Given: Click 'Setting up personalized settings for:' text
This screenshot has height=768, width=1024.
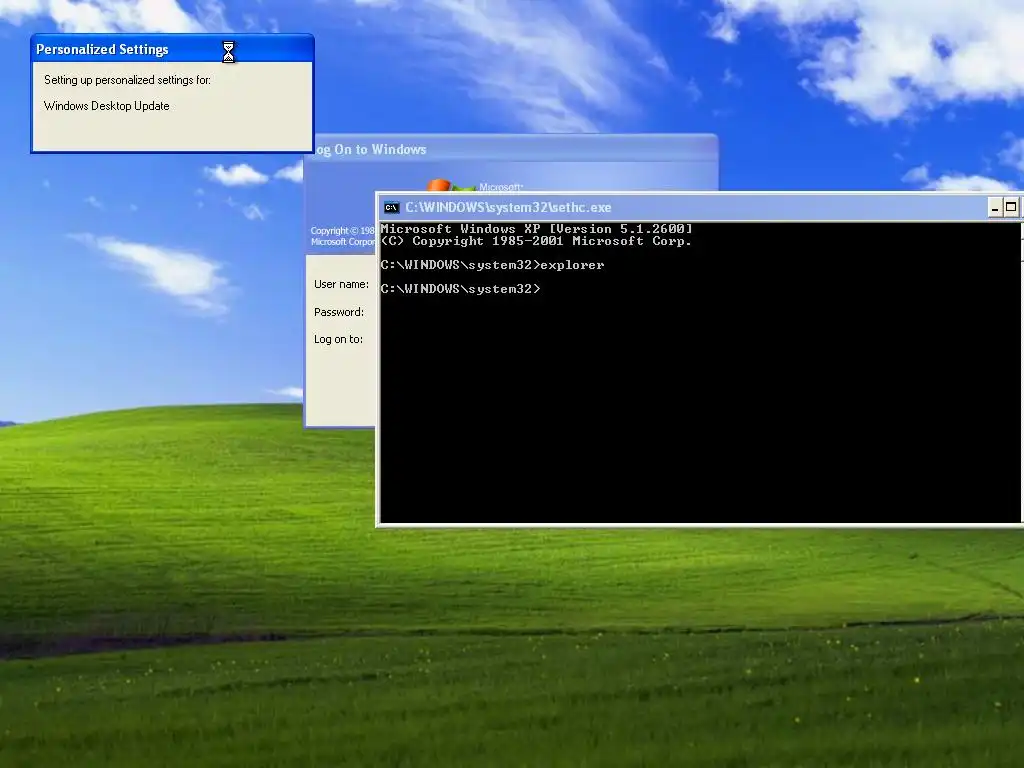Looking at the screenshot, I should point(127,80).
